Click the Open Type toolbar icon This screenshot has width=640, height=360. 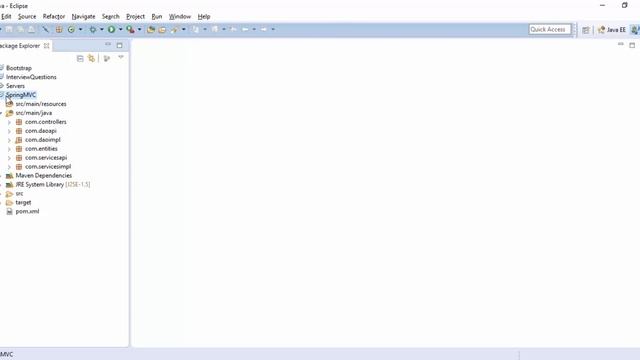[x=151, y=29]
